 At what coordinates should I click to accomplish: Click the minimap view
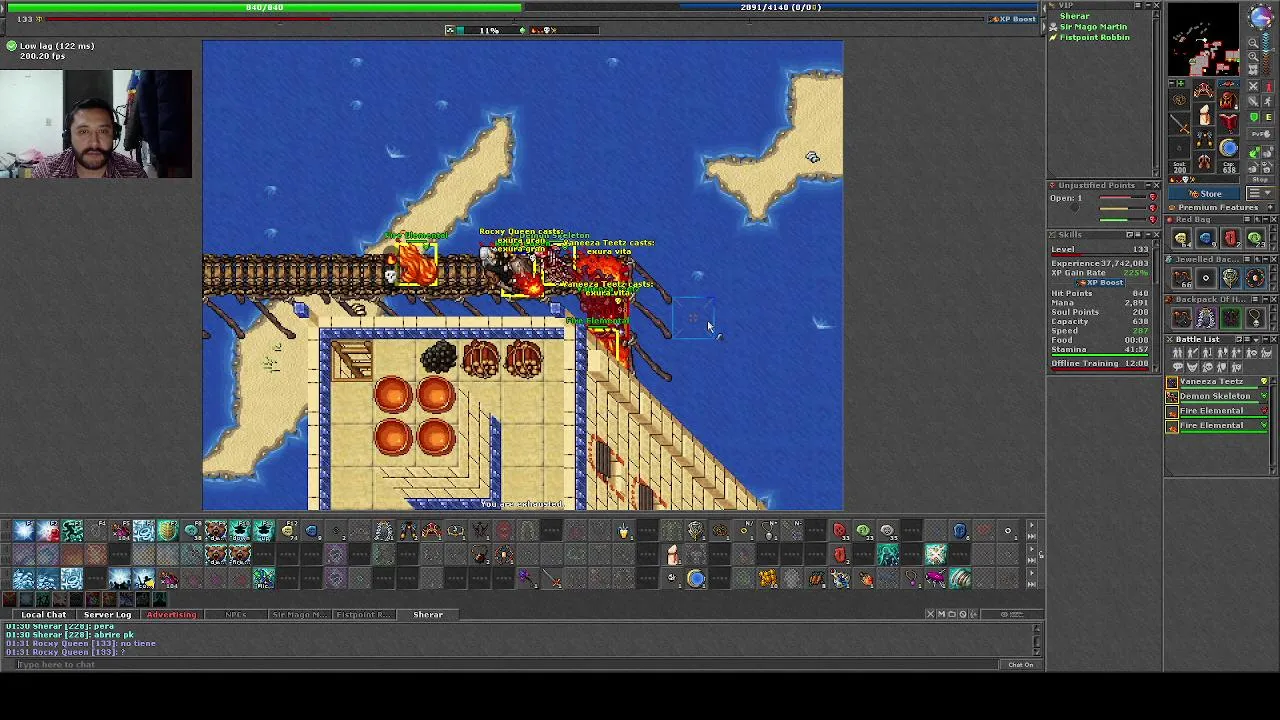coord(1203,39)
